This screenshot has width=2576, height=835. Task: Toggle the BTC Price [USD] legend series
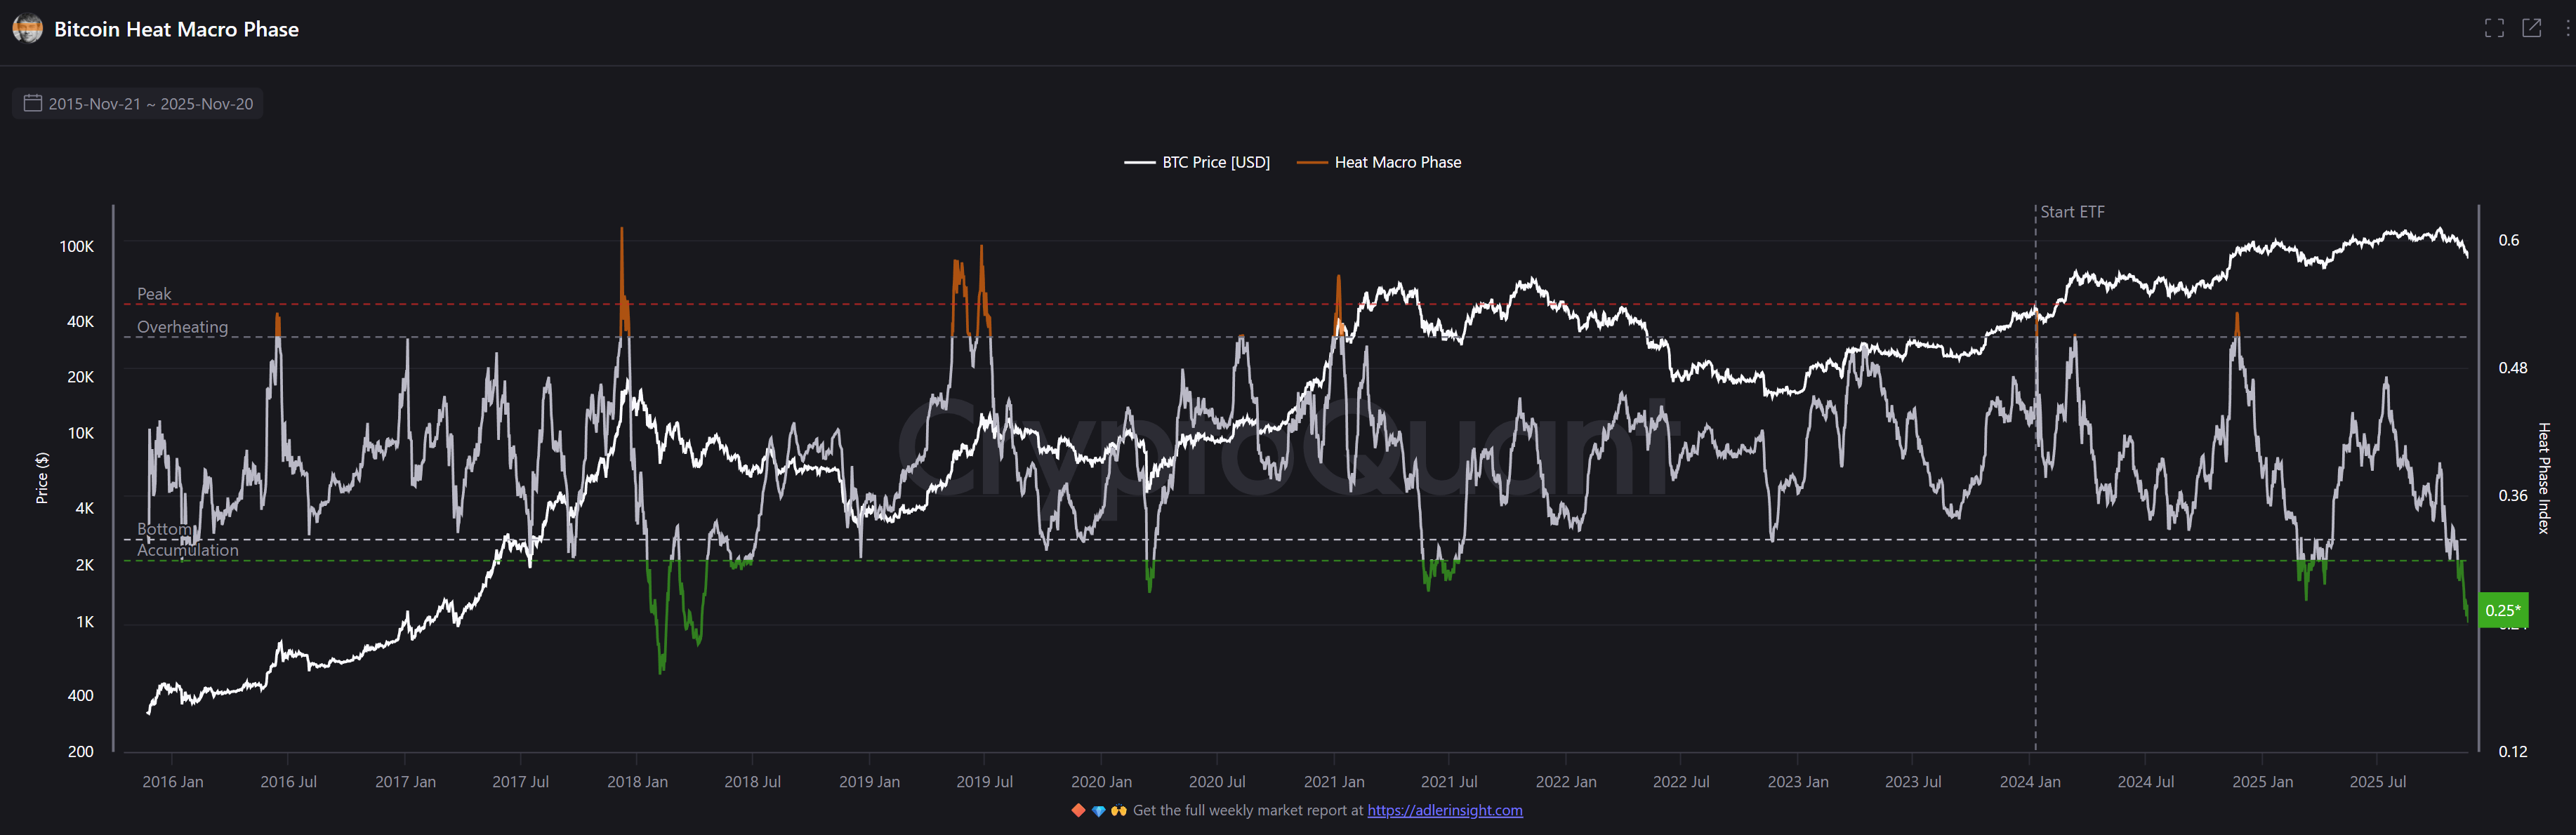[1215, 162]
